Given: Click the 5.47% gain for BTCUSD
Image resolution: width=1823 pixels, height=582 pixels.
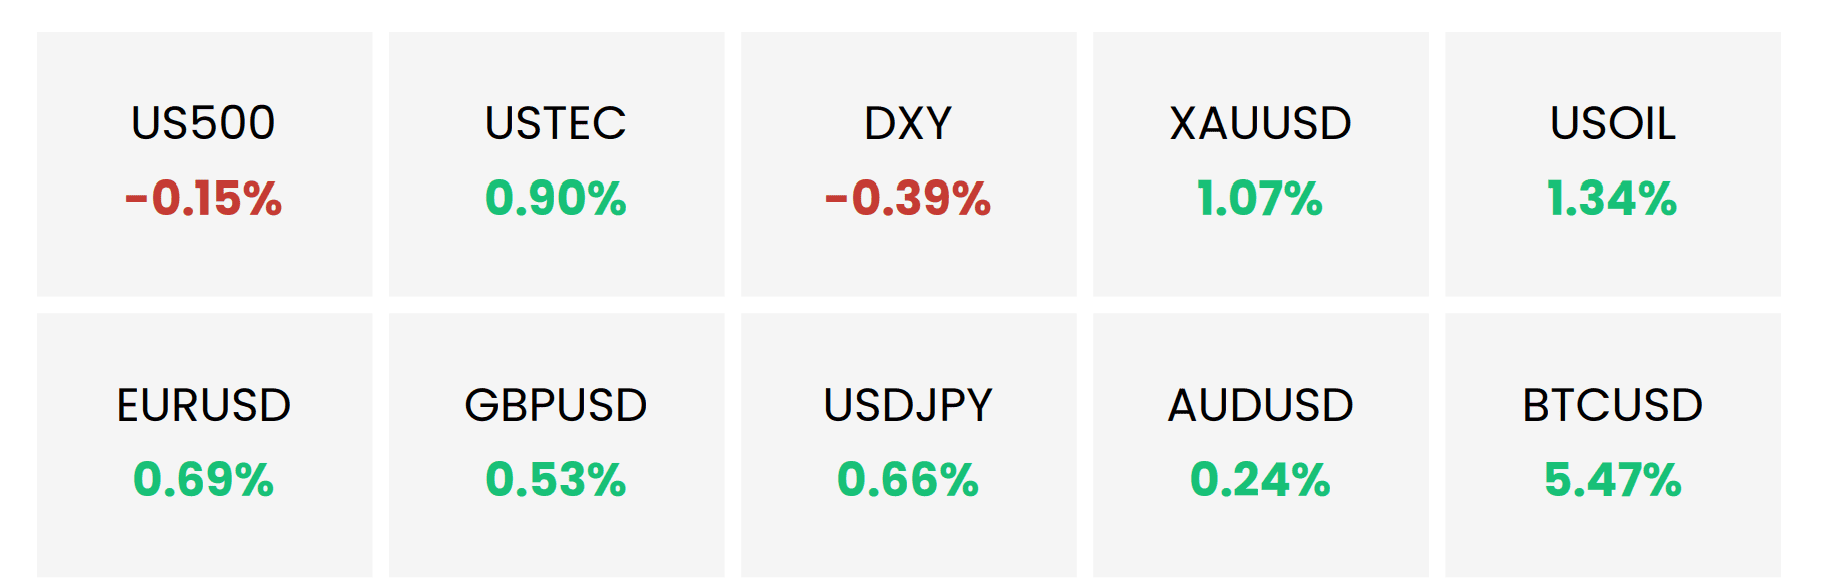Looking at the screenshot, I should click(1613, 479).
